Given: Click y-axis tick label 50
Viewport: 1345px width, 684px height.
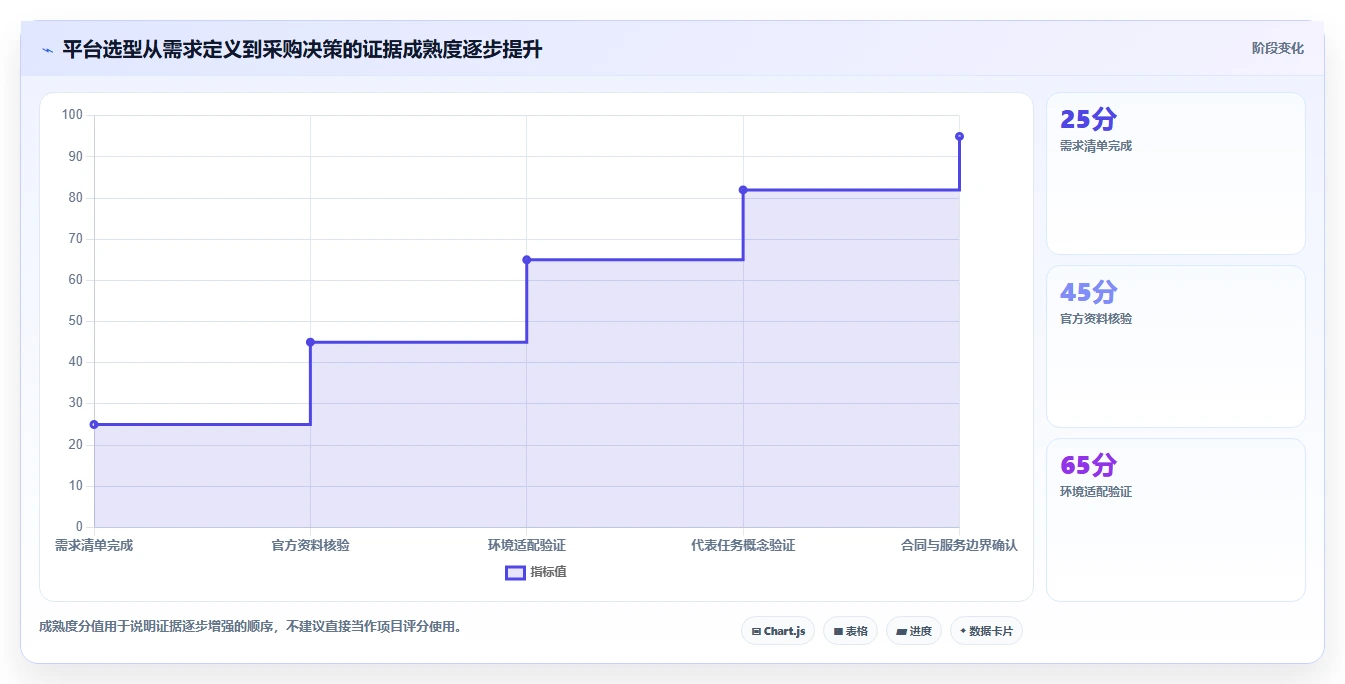Looking at the screenshot, I should [76, 321].
